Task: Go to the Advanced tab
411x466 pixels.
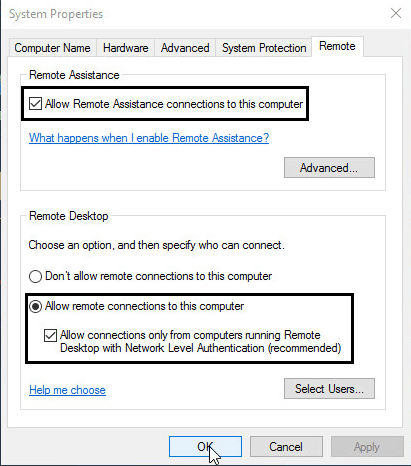Action: [185, 48]
